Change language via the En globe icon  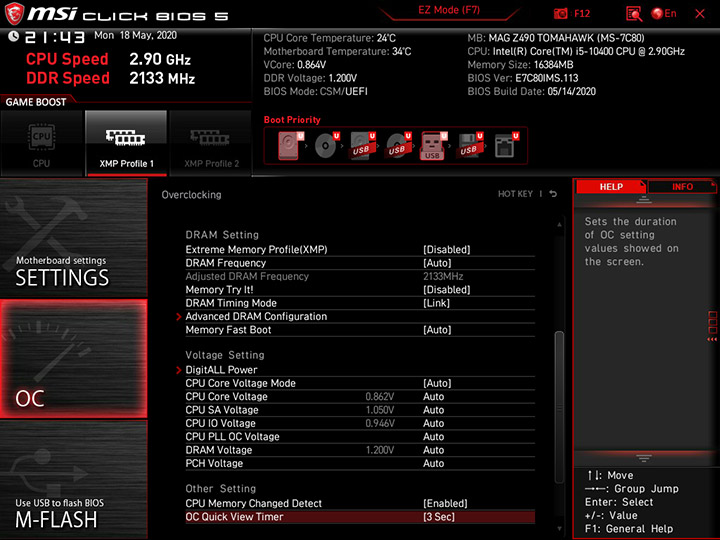tap(664, 14)
